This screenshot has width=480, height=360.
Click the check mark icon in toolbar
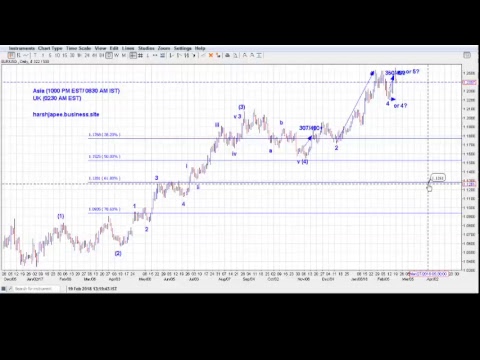pos(203,55)
